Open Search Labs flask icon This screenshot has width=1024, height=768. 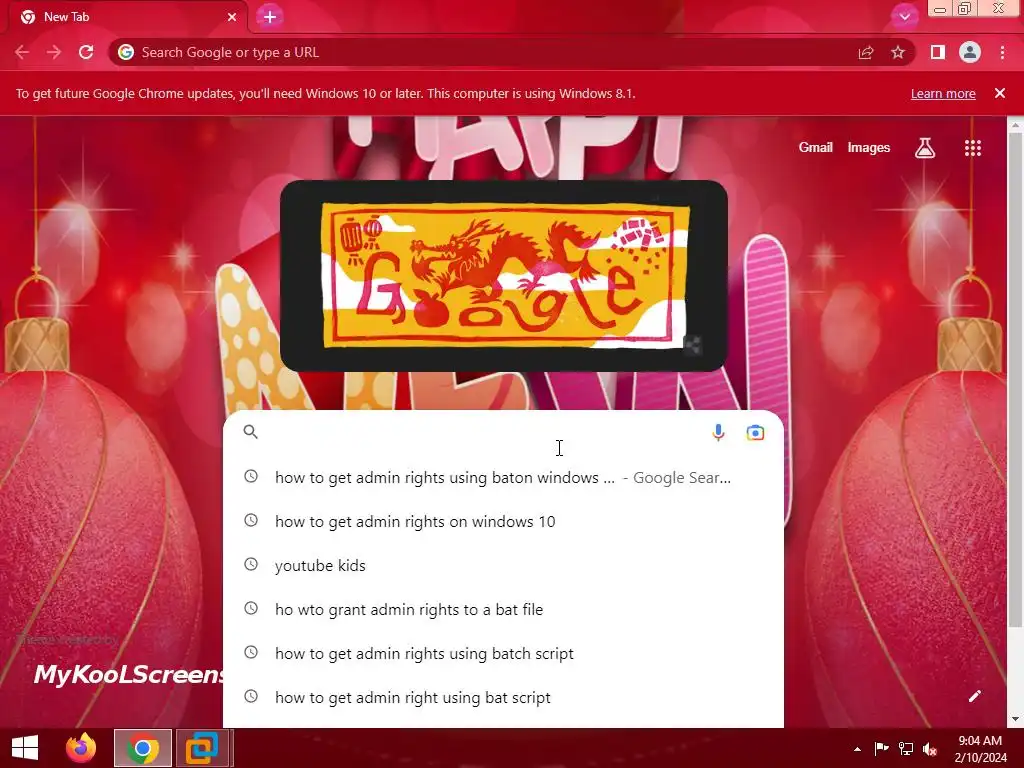pos(925,148)
